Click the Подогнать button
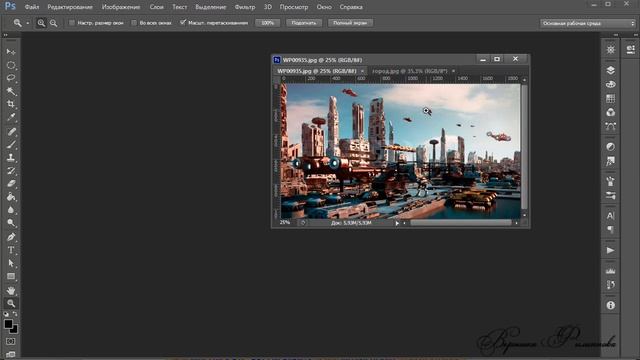 [304, 23]
